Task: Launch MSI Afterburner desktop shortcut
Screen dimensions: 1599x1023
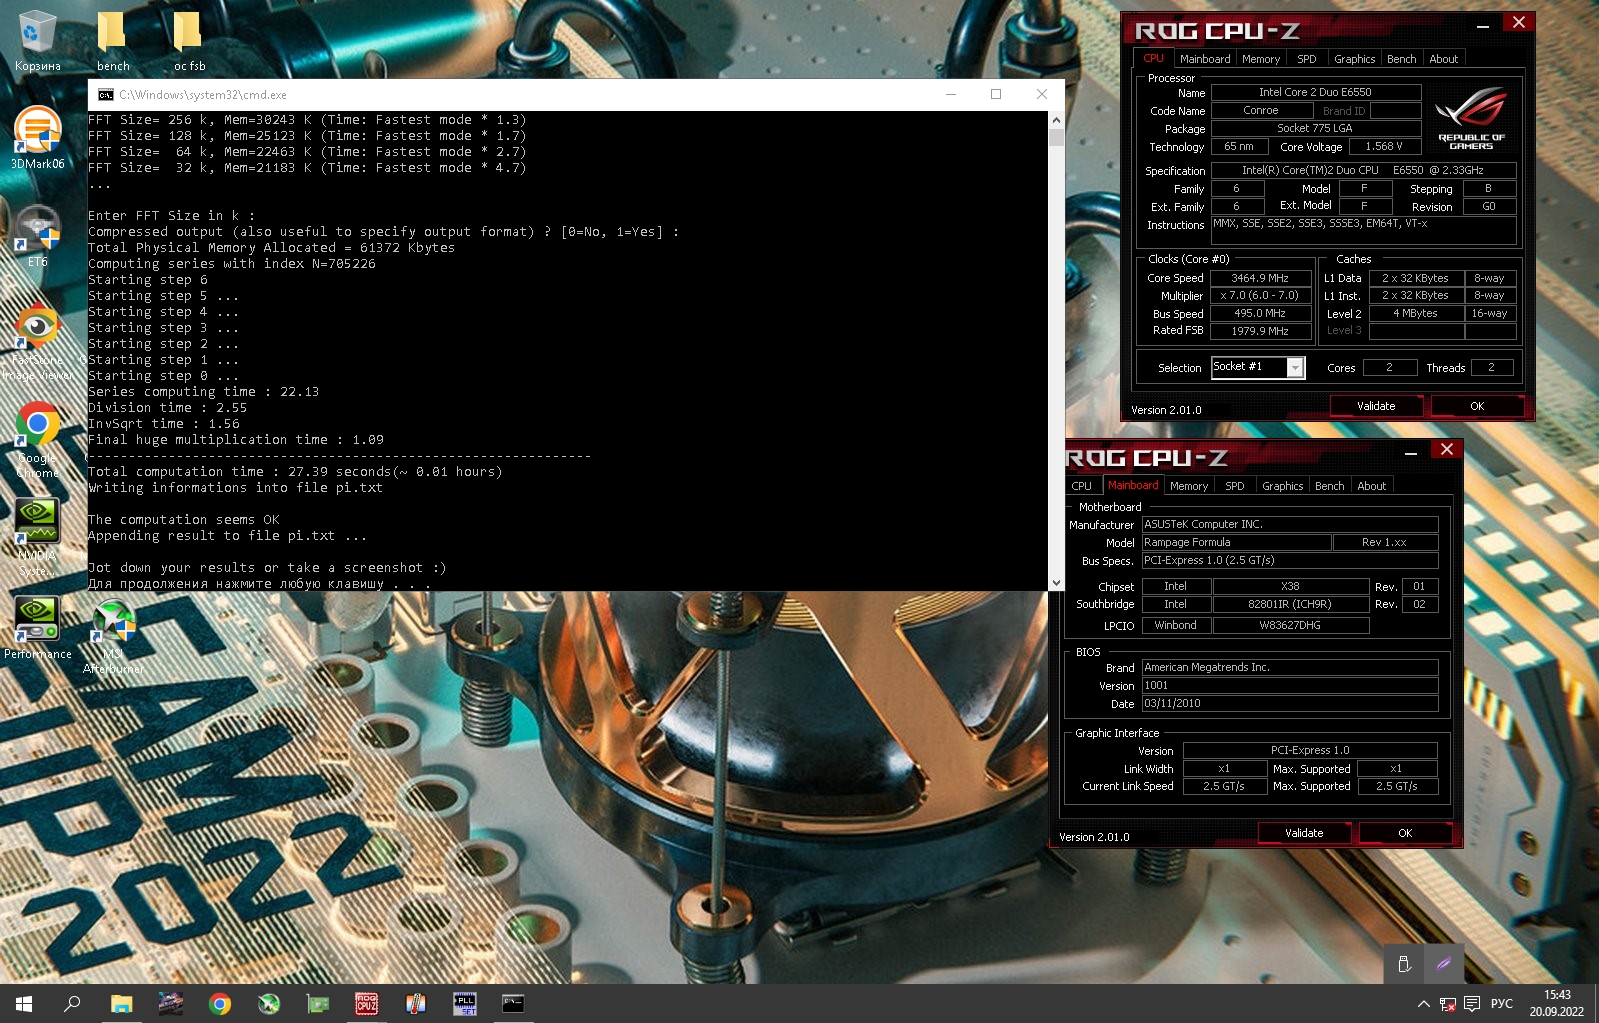Action: point(113,636)
